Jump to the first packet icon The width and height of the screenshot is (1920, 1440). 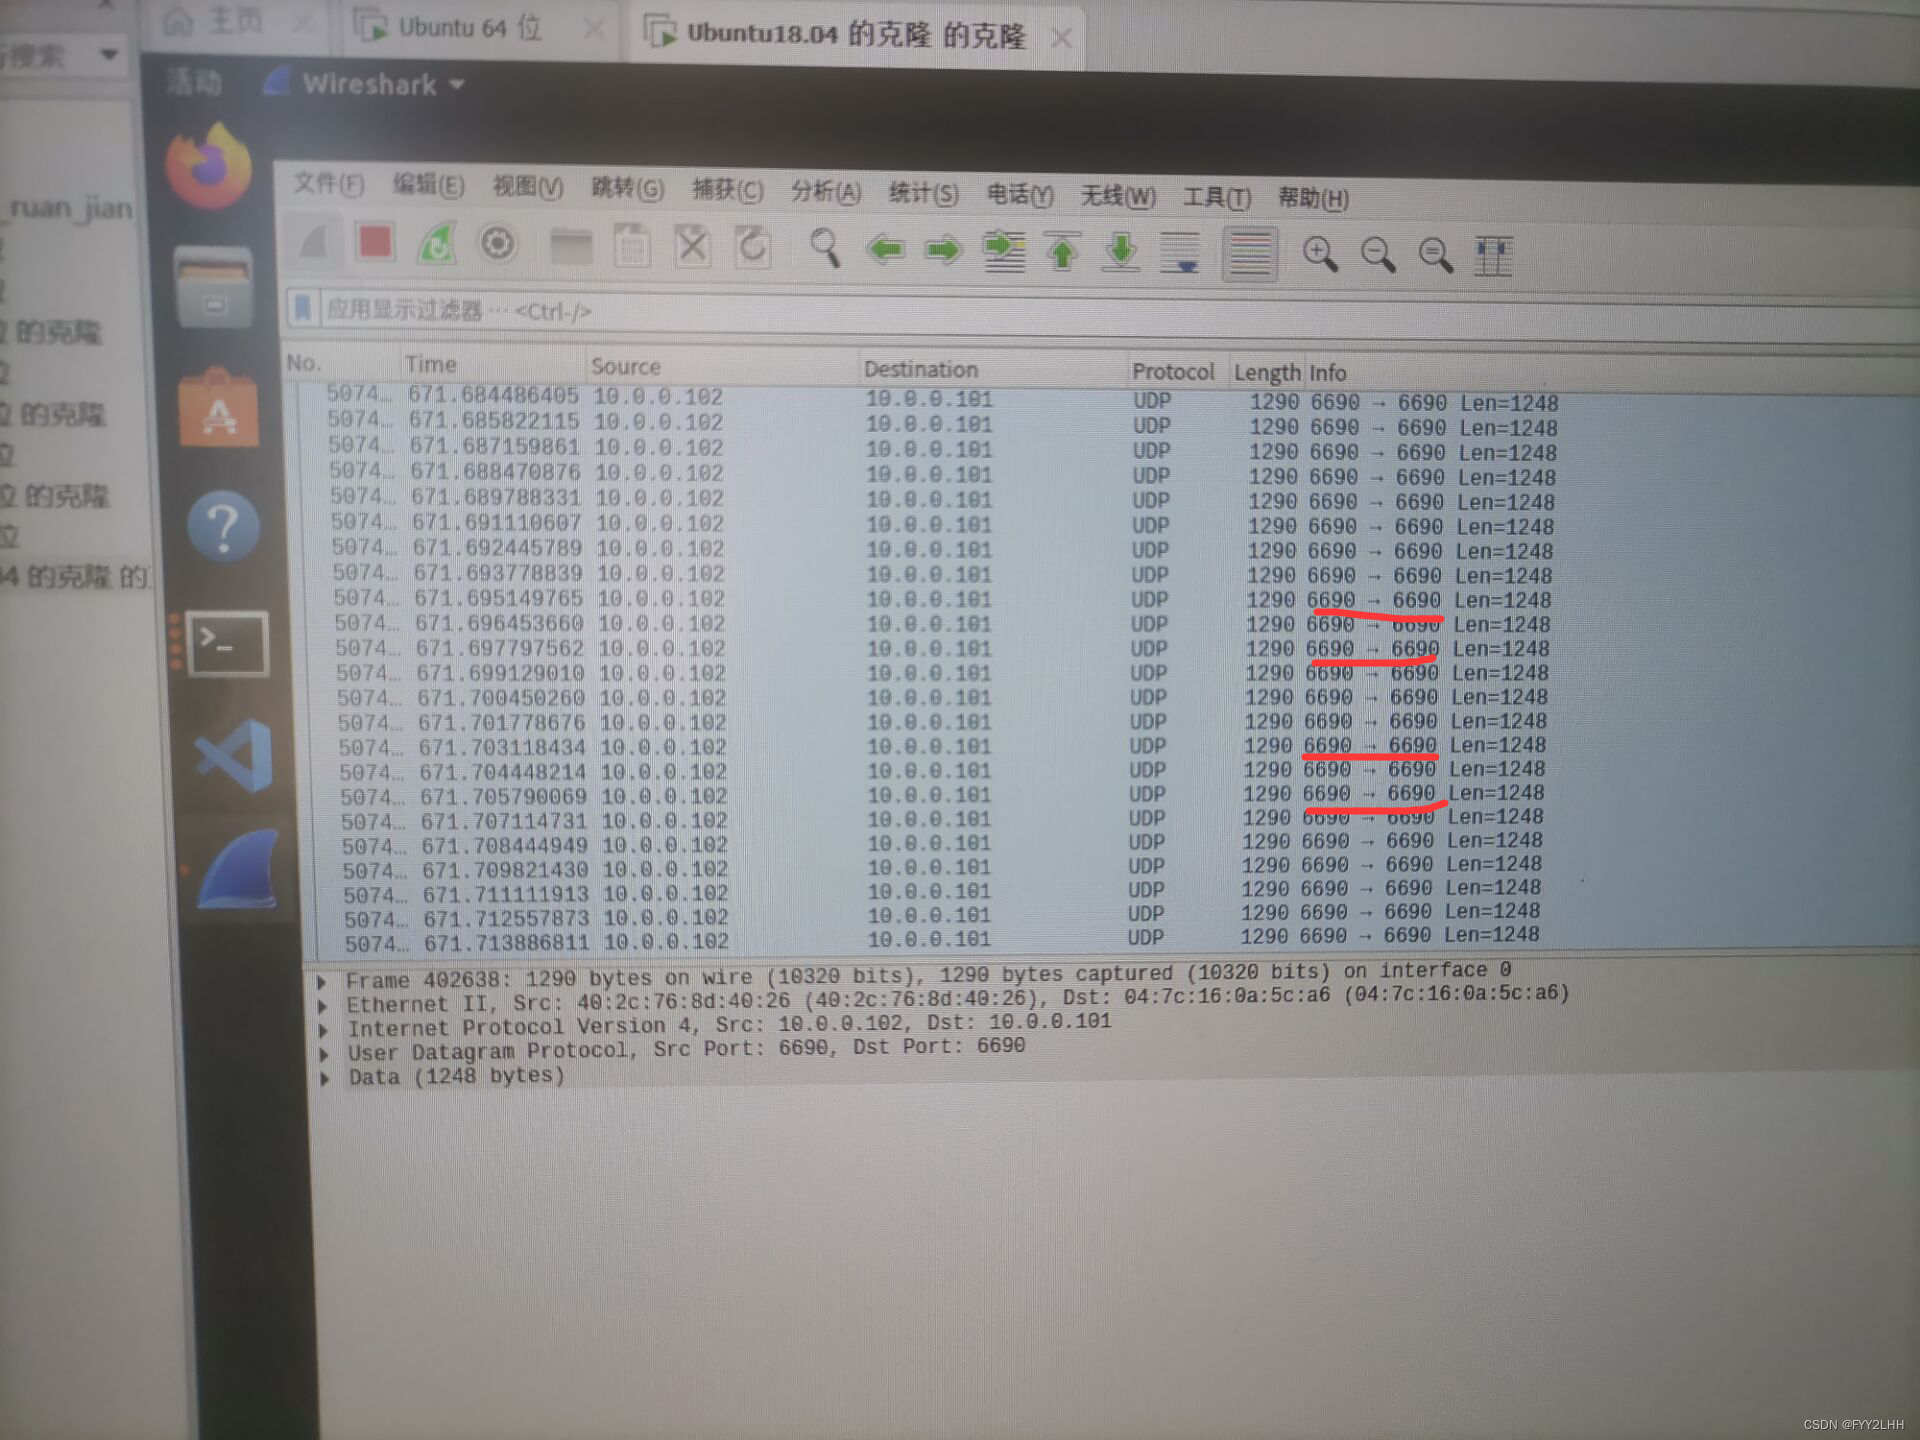(x=1063, y=252)
